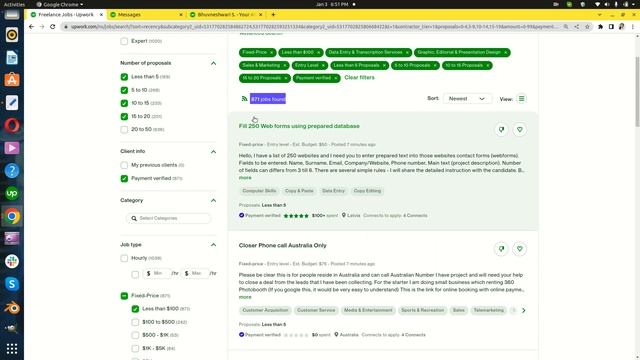Check the My previous clients checkbox
The height and width of the screenshot is (360, 640).
tap(124, 165)
